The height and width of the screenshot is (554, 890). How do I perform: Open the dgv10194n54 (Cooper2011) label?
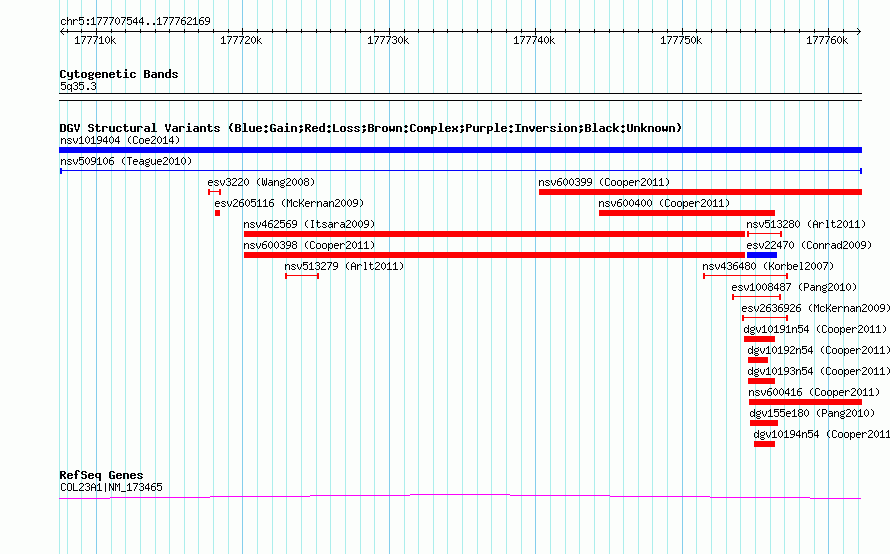(x=821, y=434)
